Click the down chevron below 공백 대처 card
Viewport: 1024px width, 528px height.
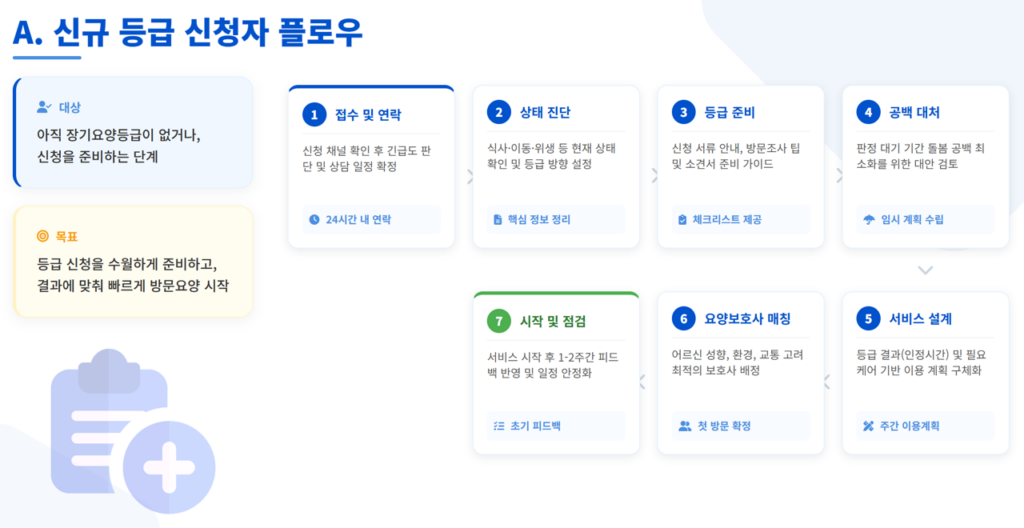coord(925,269)
